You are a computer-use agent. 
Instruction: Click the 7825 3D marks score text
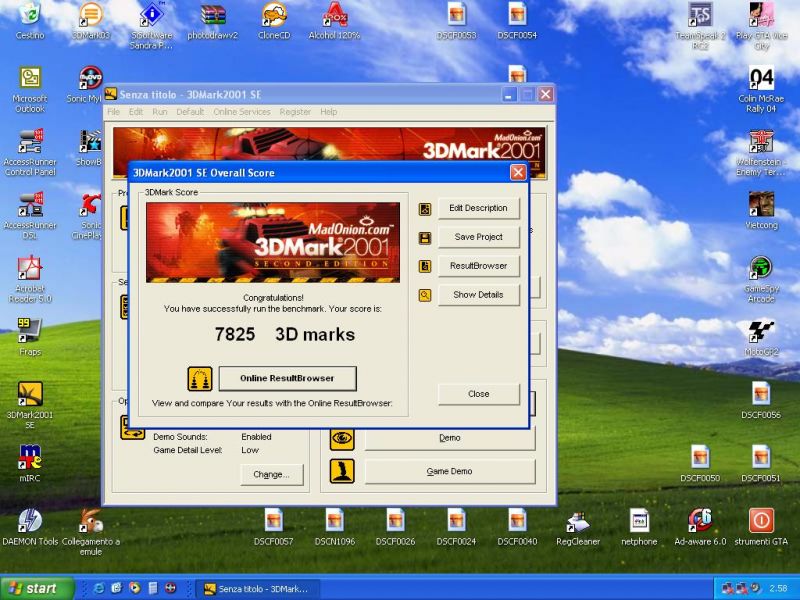click(x=285, y=335)
